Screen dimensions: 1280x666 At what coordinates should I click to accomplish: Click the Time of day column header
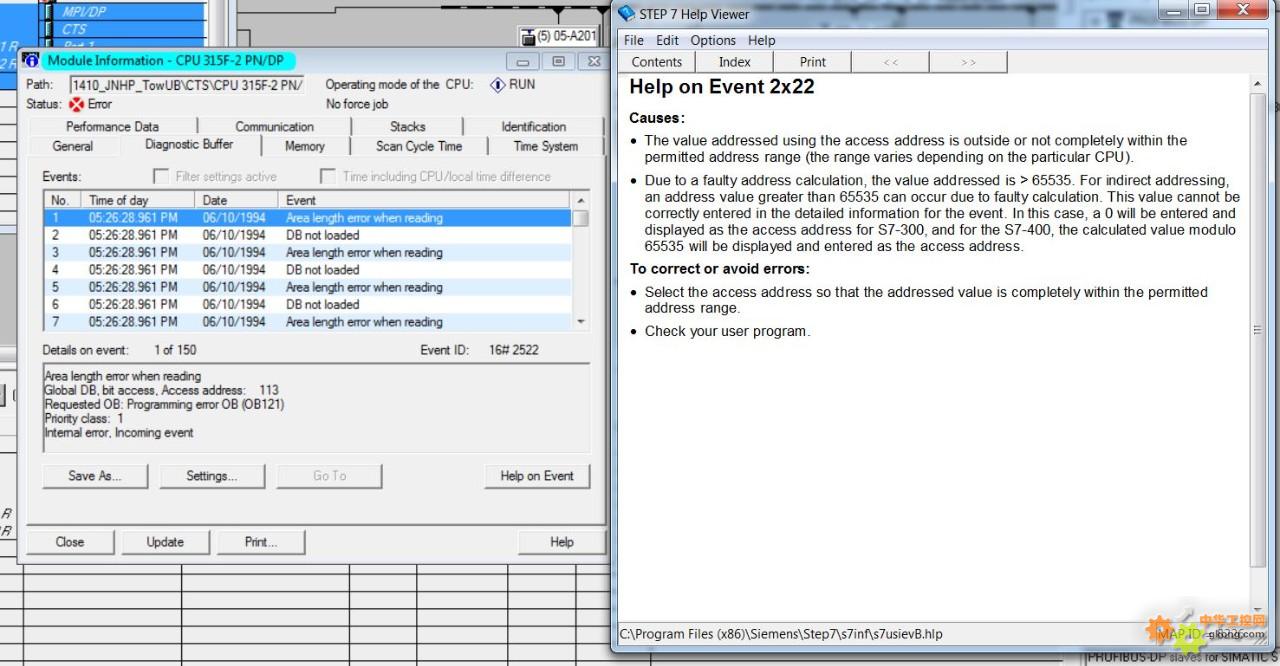[x=139, y=200]
